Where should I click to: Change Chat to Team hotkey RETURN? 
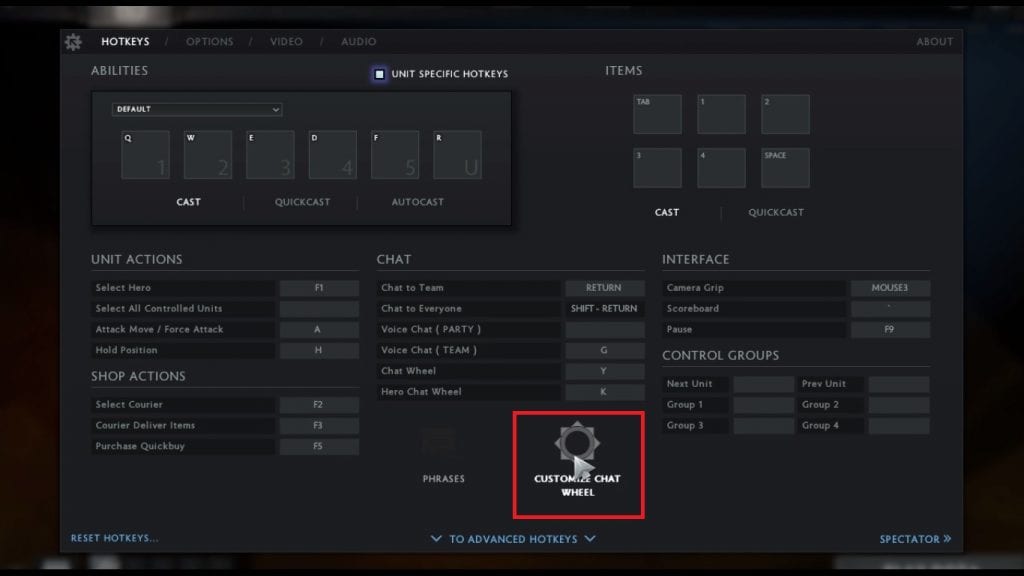coord(605,288)
